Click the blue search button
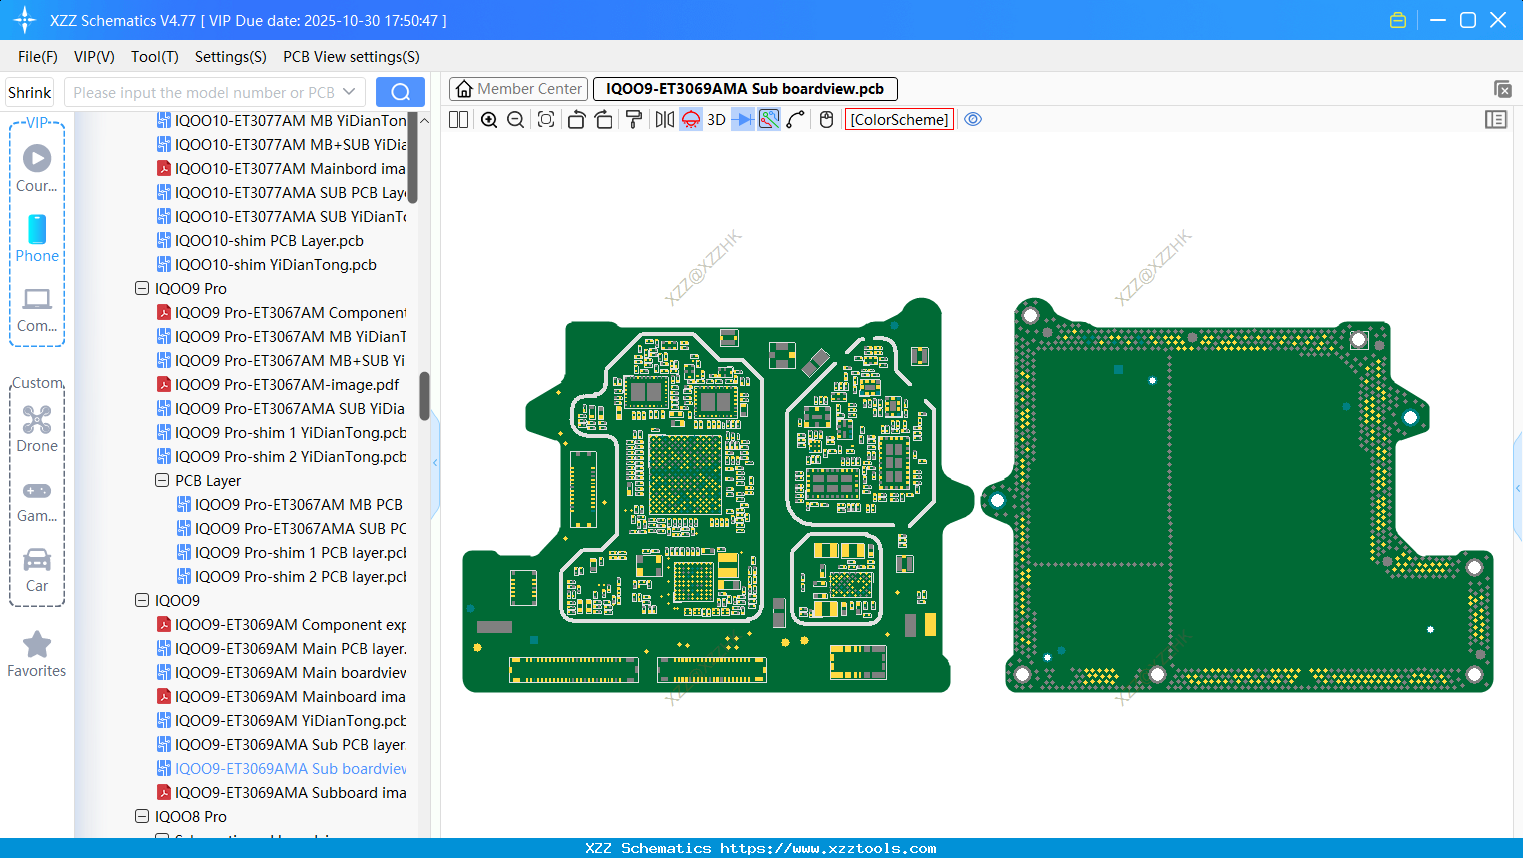1523x858 pixels. click(x=400, y=92)
